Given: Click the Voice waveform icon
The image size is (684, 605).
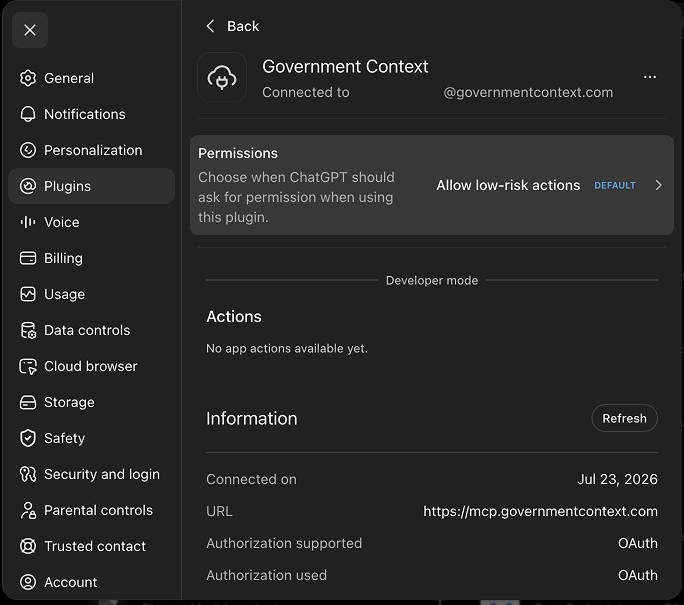Looking at the screenshot, I should 28,222.
